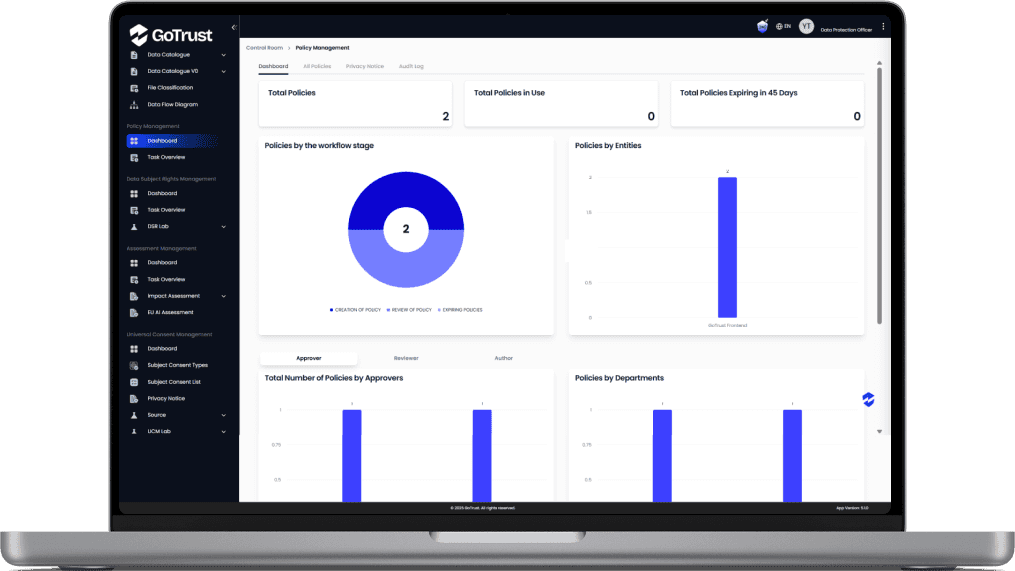This screenshot has height=571, width=1015.
Task: Open Task Overview icon under Policy Management
Action: pos(134,157)
